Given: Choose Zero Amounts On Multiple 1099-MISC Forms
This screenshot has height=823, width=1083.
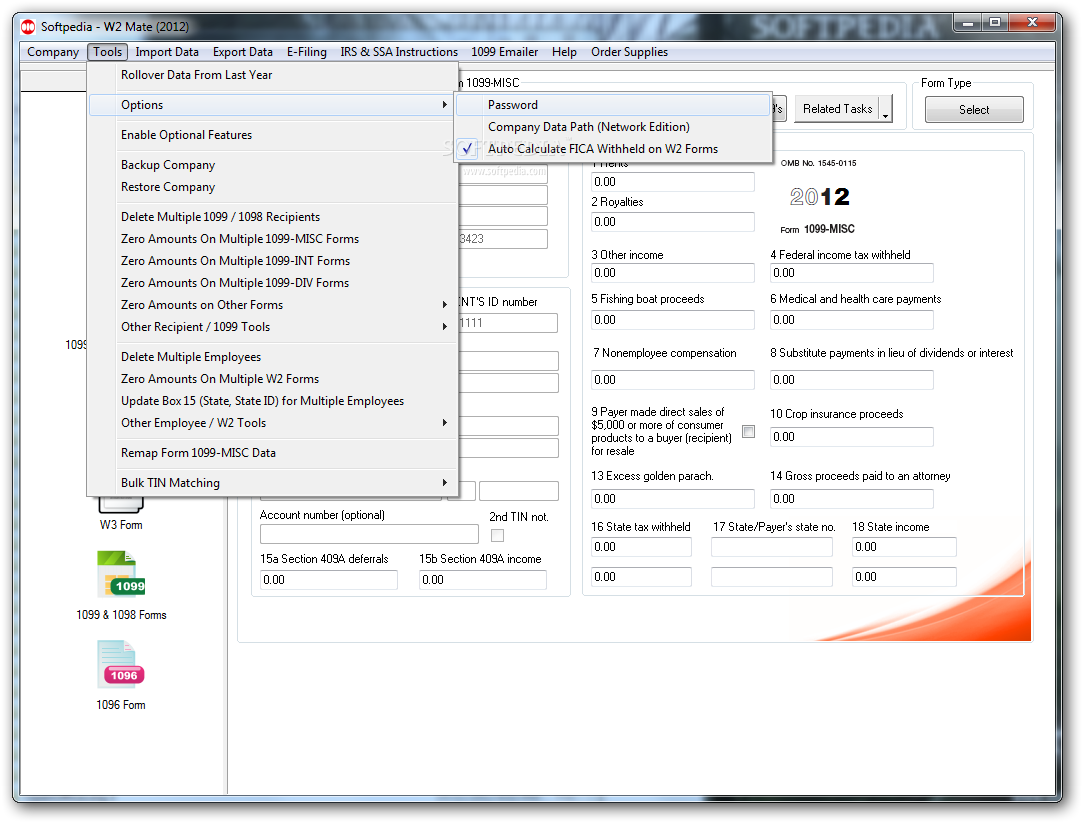Looking at the screenshot, I should [x=273, y=239].
